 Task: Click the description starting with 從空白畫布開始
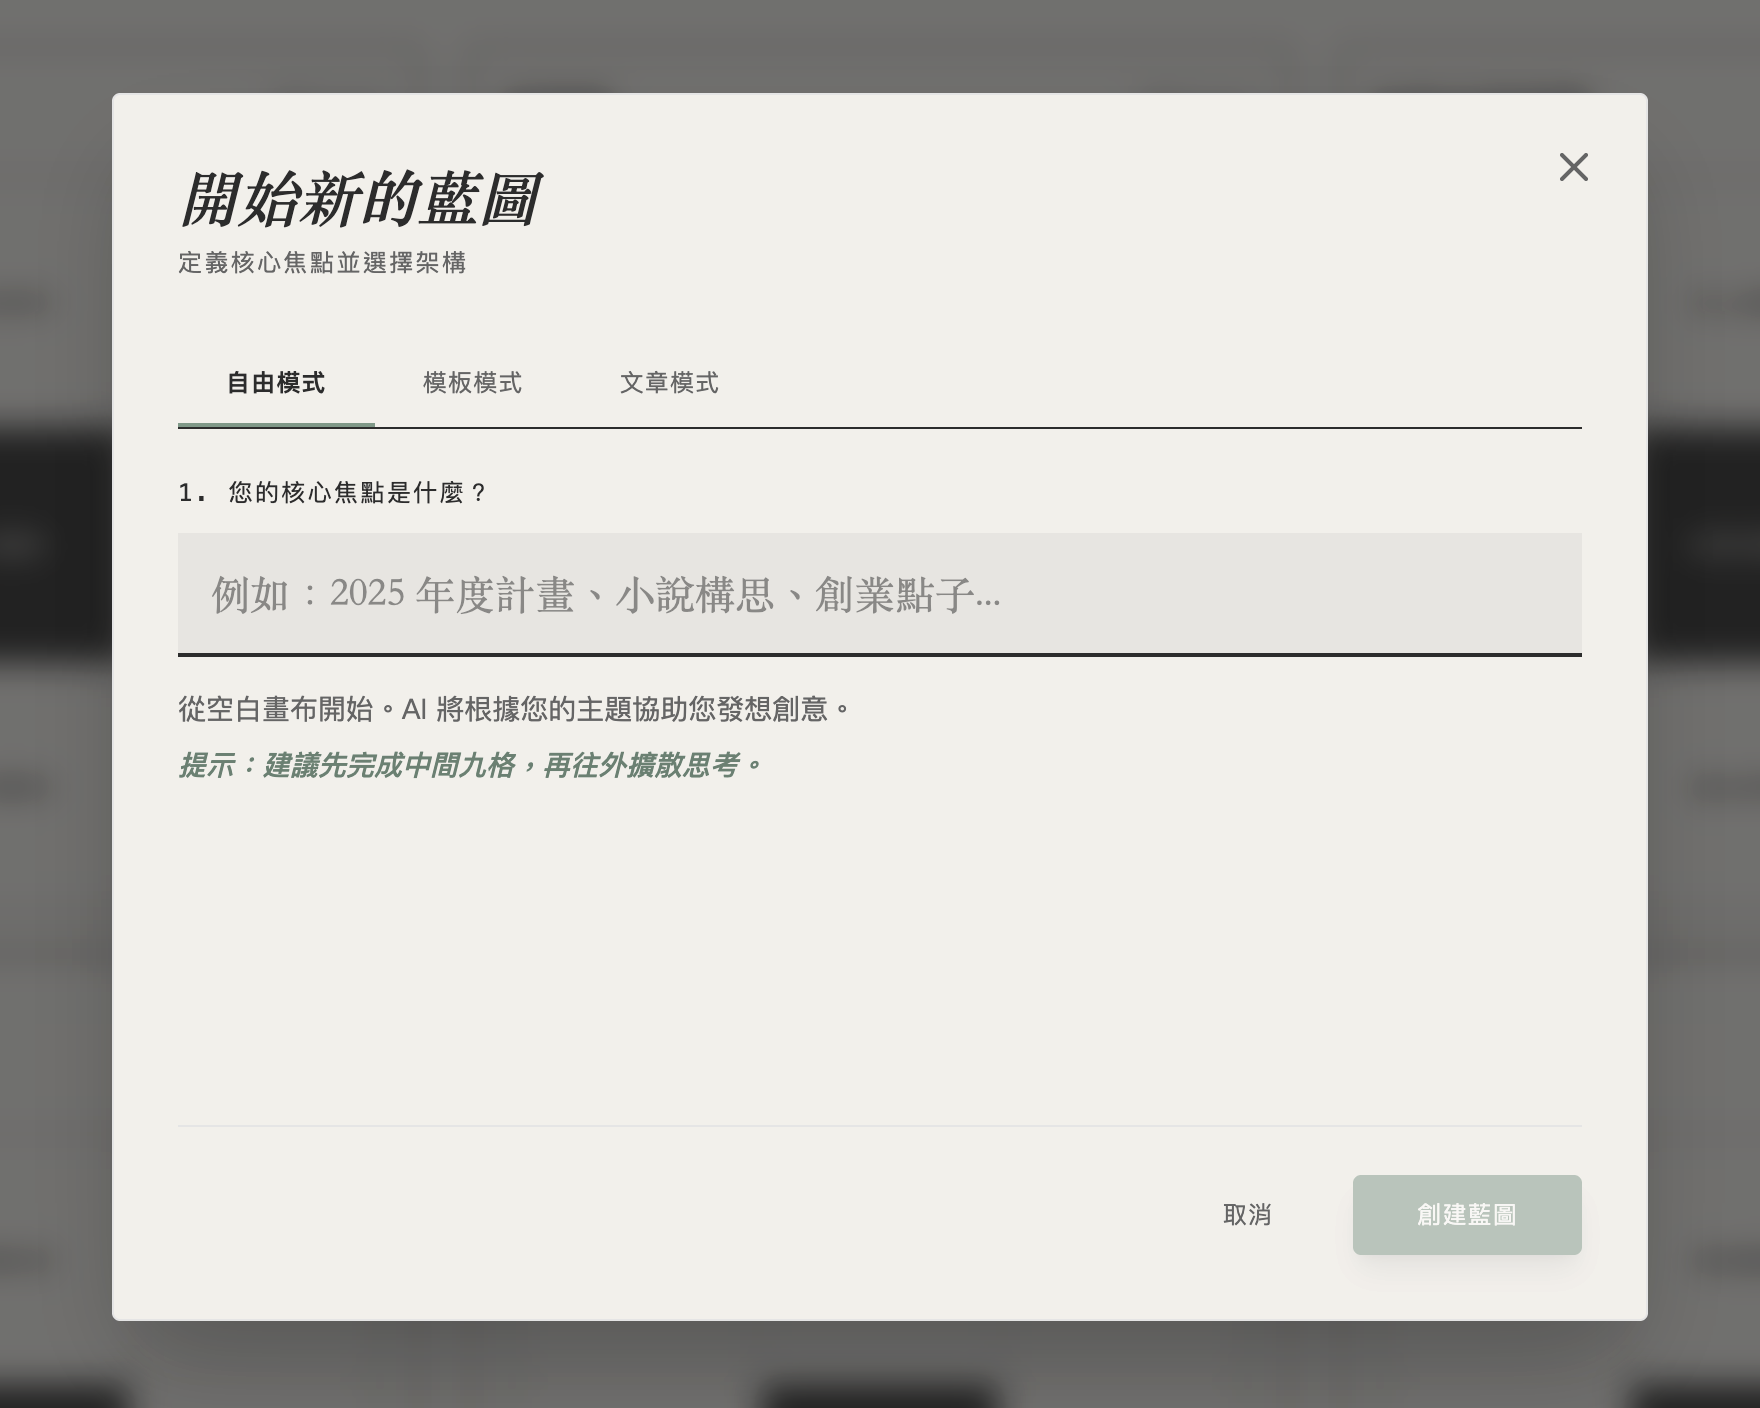click(514, 710)
